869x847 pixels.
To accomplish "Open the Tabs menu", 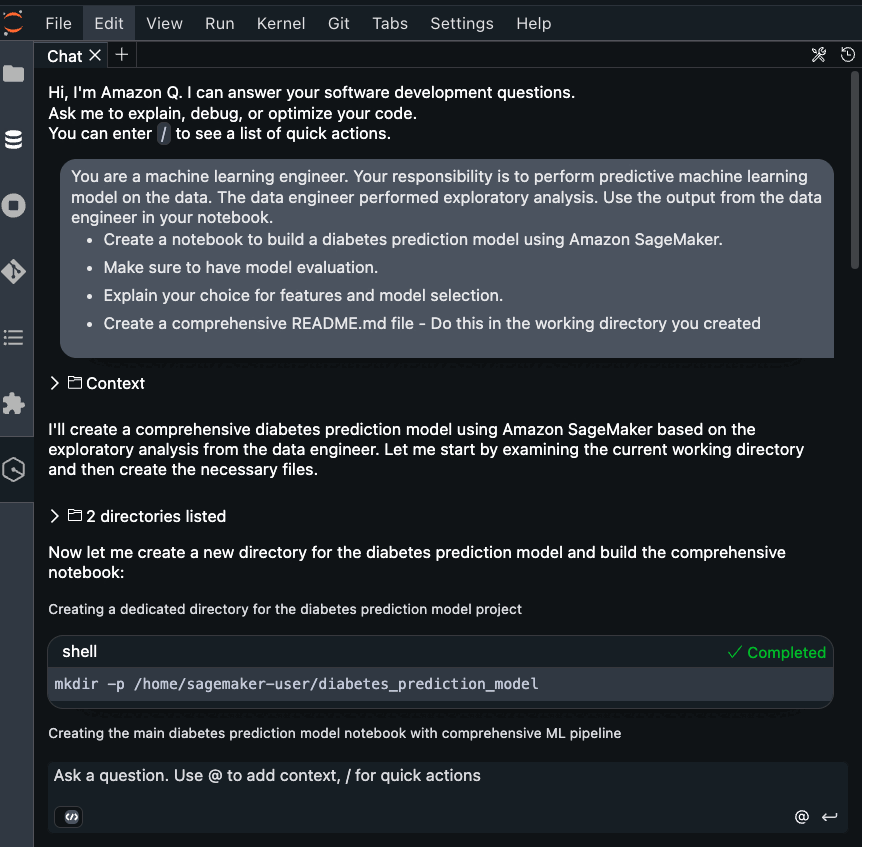I will click(390, 23).
